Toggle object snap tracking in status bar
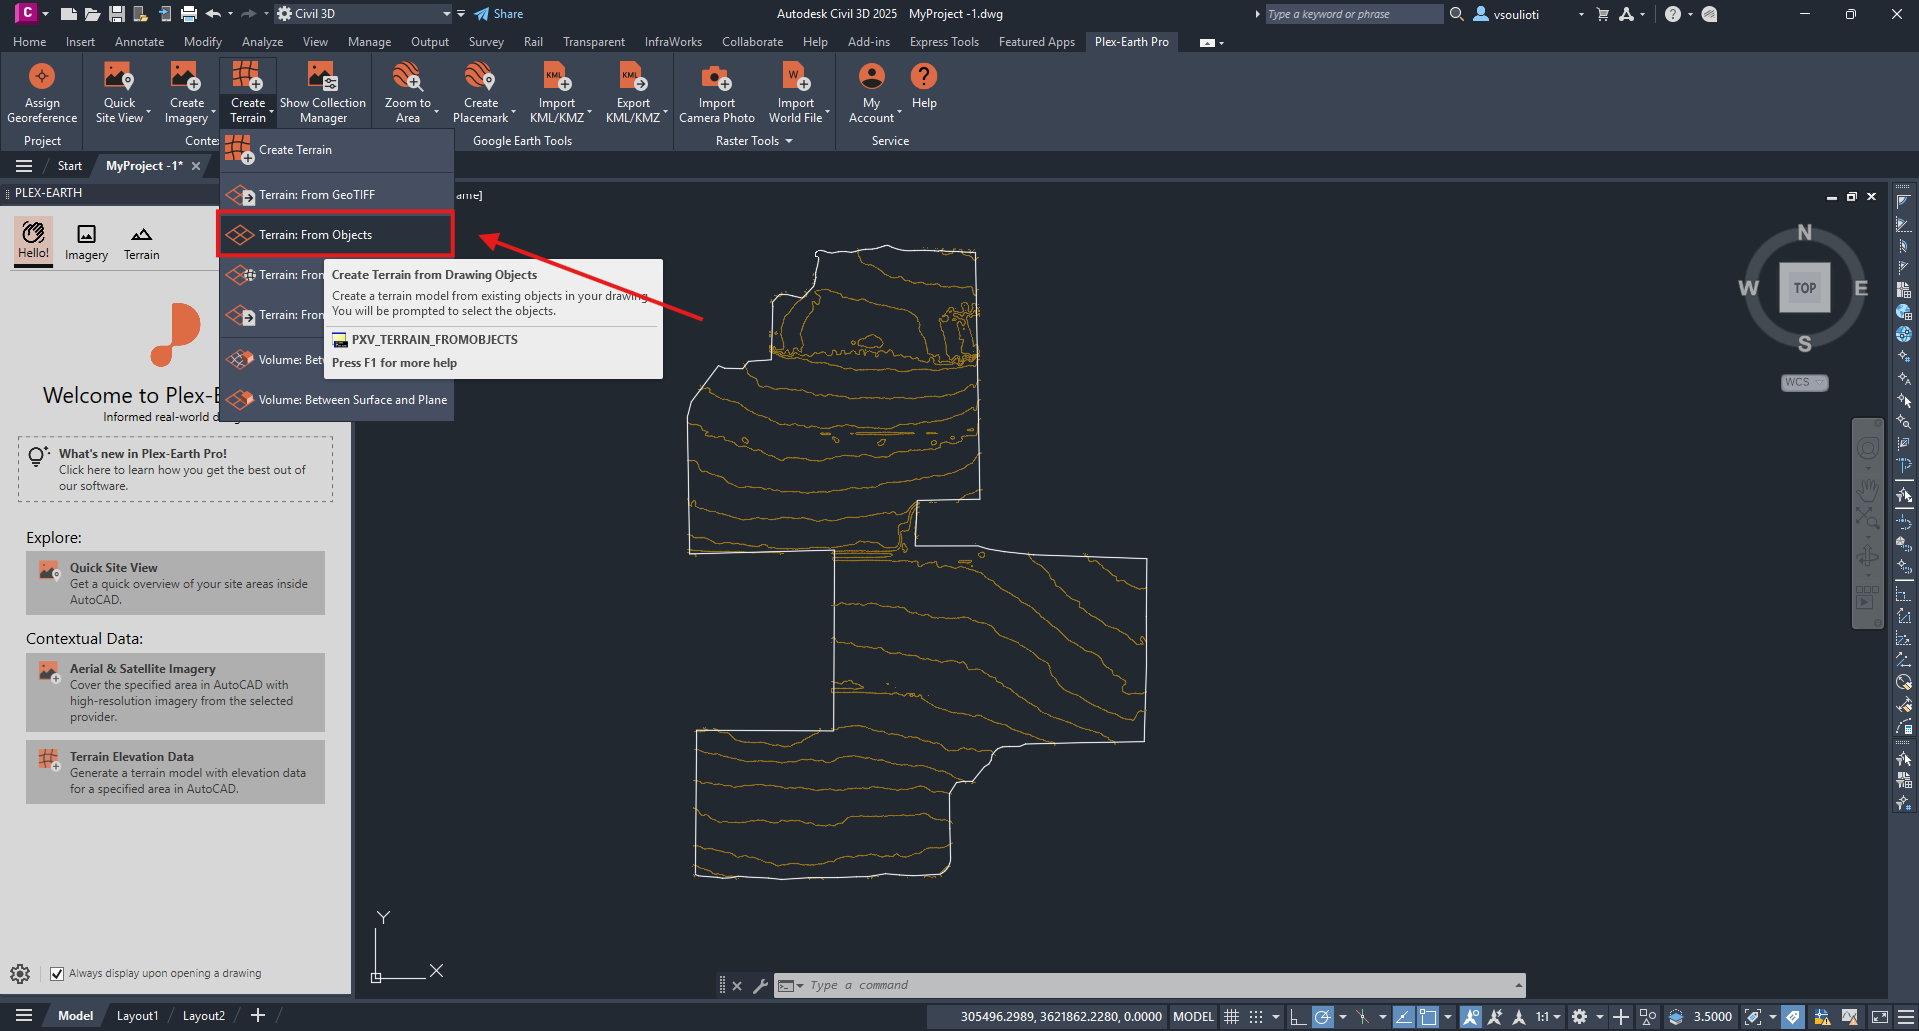 pos(1403,1017)
